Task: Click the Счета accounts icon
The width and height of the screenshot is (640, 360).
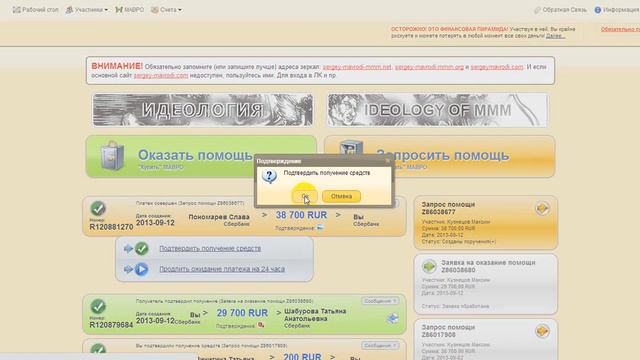Action: pyautogui.click(x=155, y=9)
